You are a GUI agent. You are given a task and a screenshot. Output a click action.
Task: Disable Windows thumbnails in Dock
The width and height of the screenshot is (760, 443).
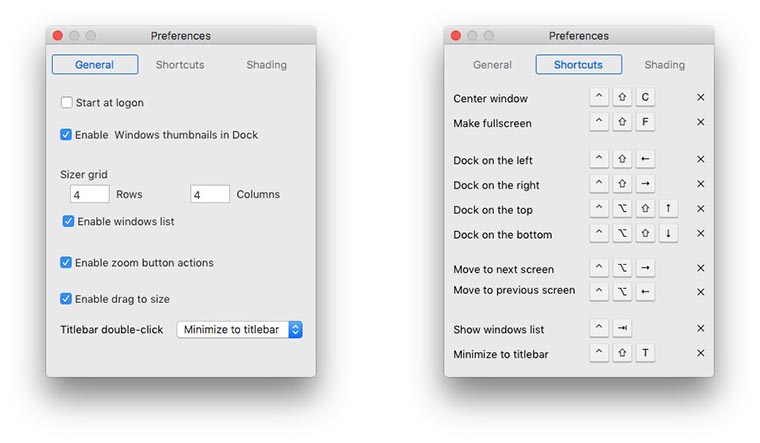[x=67, y=134]
